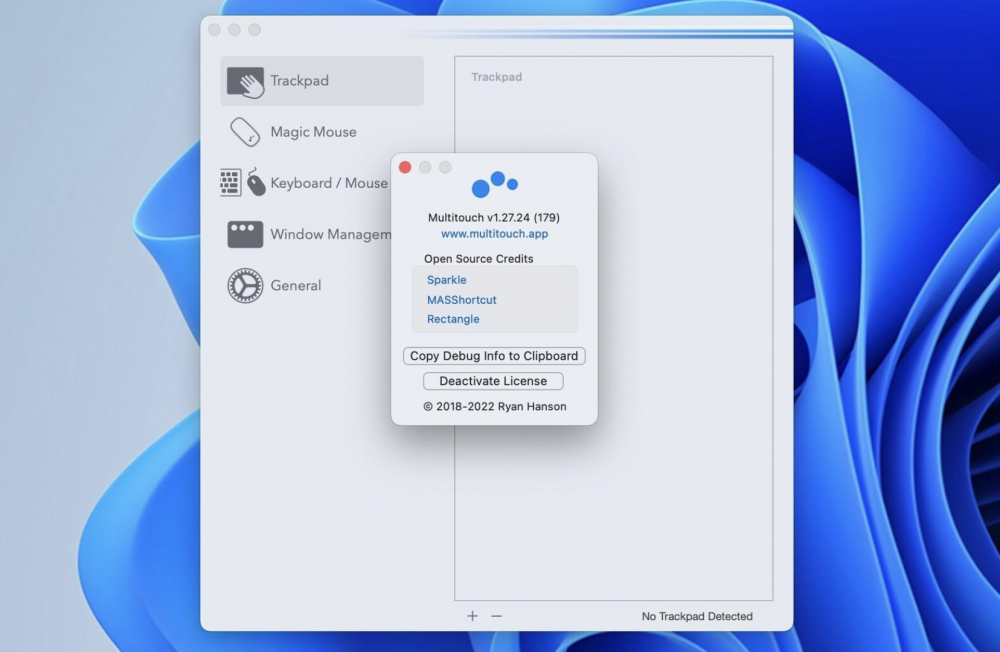
Task: Switch to Keyboard / Mouse section
Action: click(x=305, y=183)
